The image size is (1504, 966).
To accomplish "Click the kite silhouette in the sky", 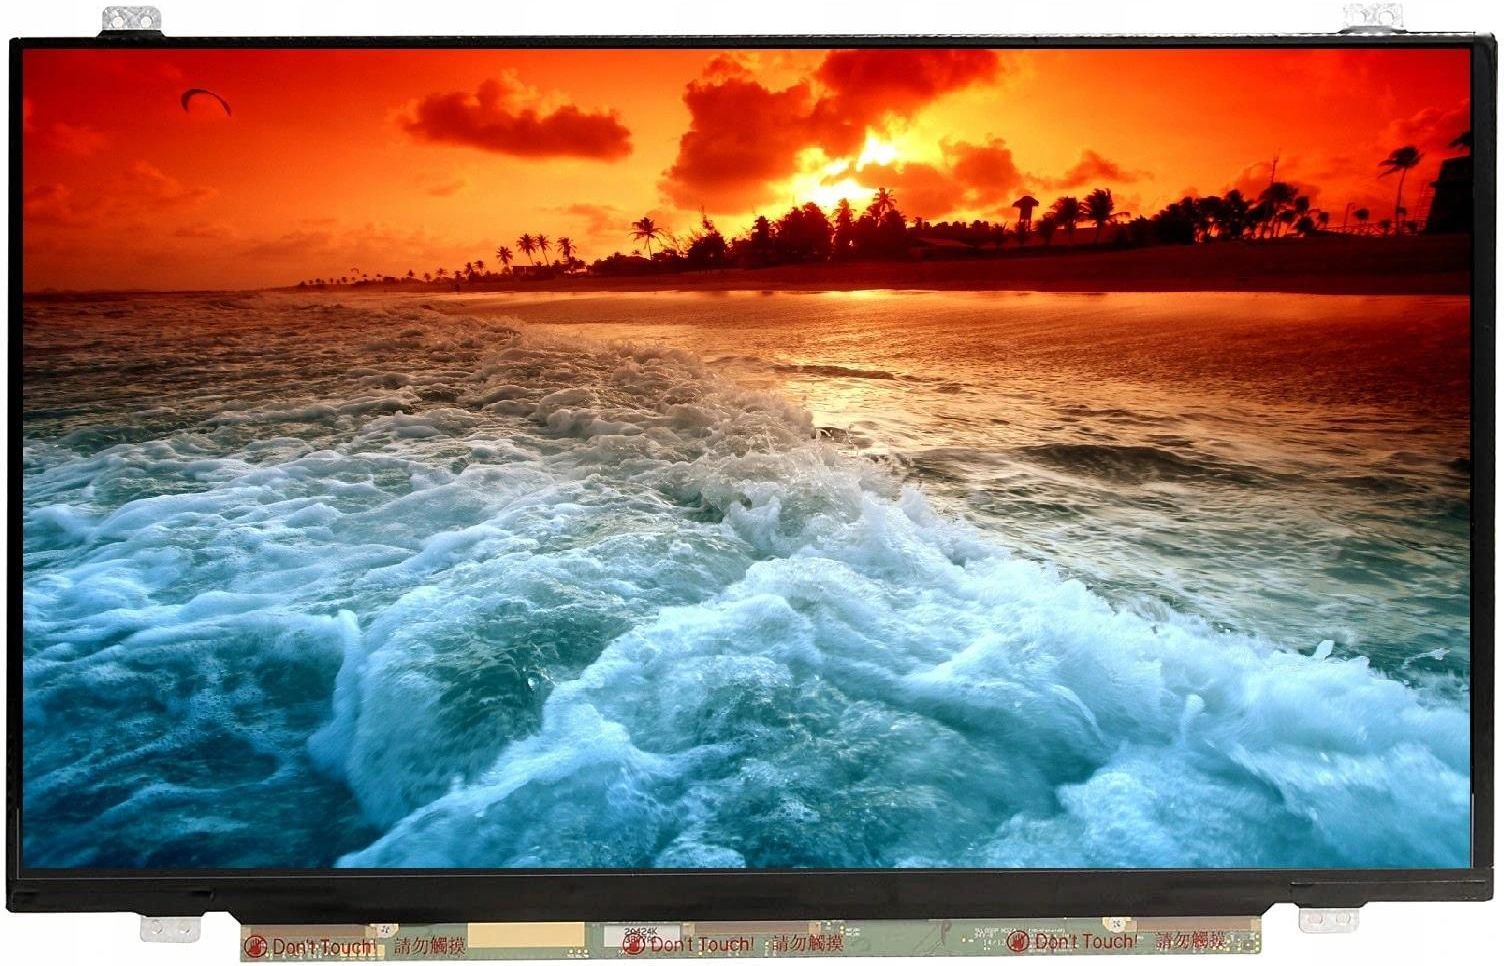I will click(x=205, y=99).
